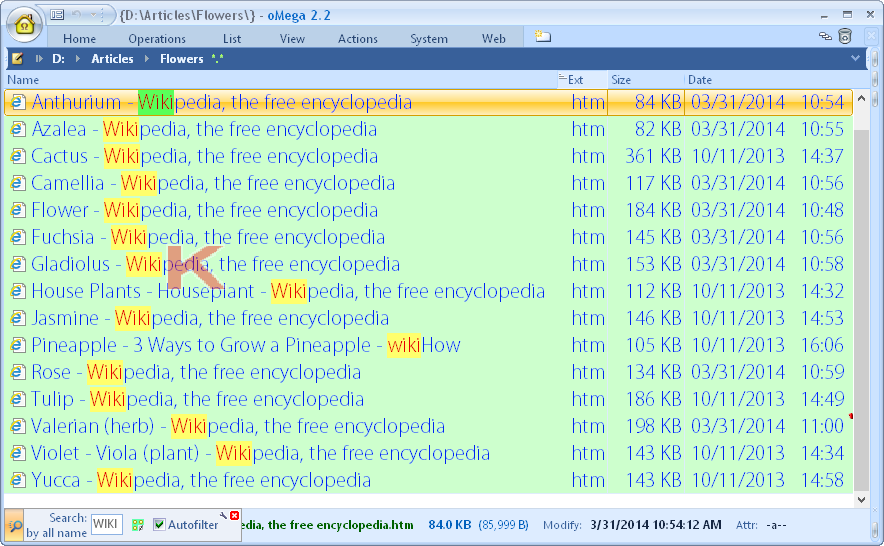Click the Gladiolus file's htm icon
Screen dimensions: 884x546
tap(18, 264)
